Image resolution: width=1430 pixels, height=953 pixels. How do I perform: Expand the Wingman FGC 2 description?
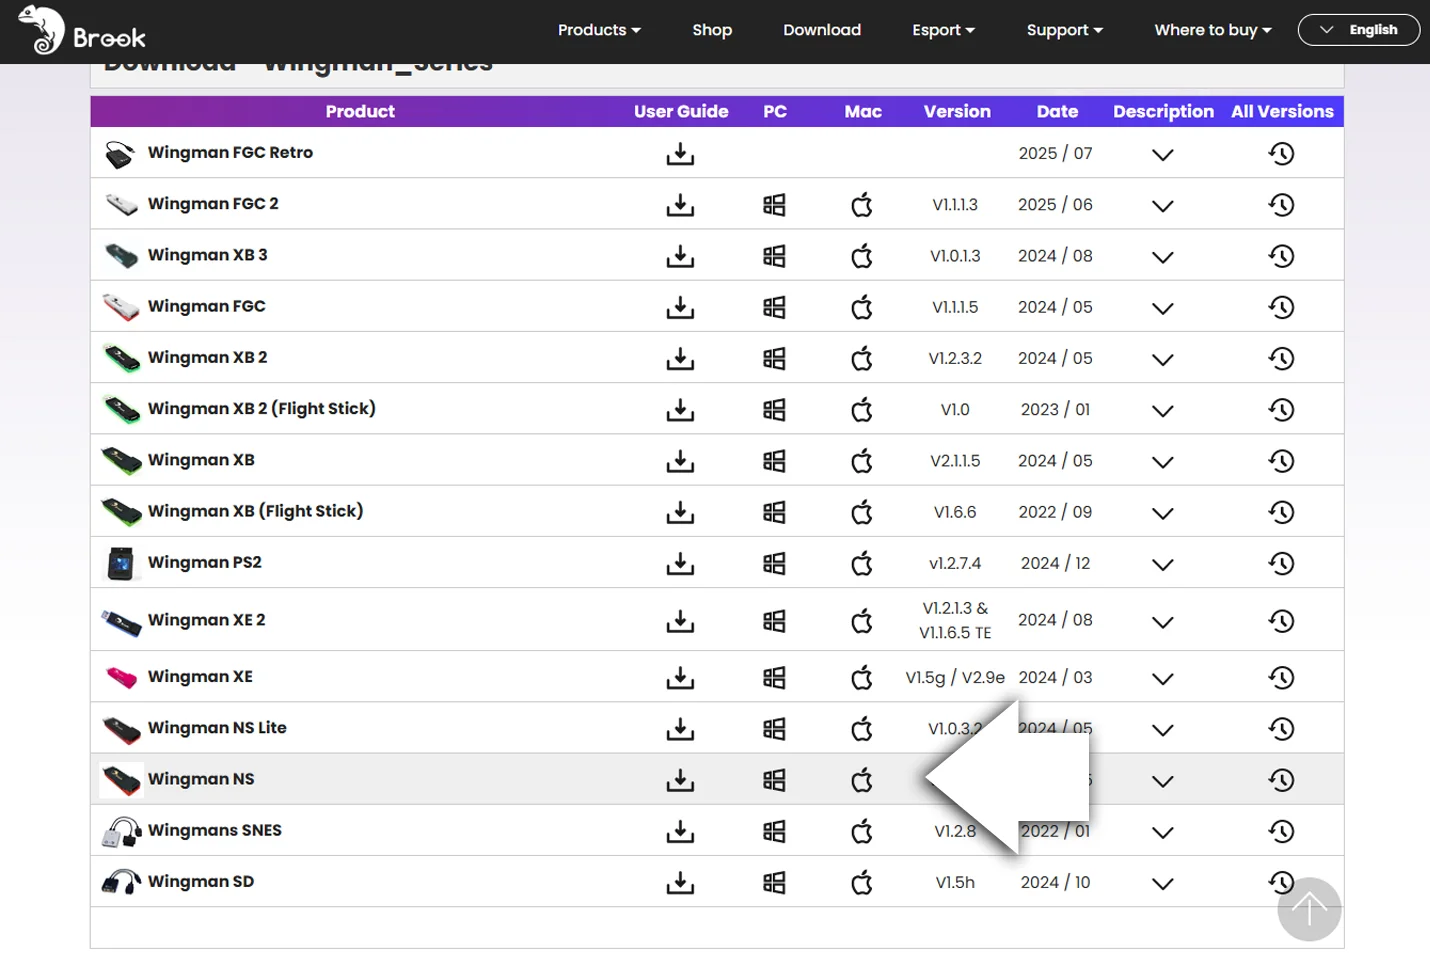[1162, 206]
